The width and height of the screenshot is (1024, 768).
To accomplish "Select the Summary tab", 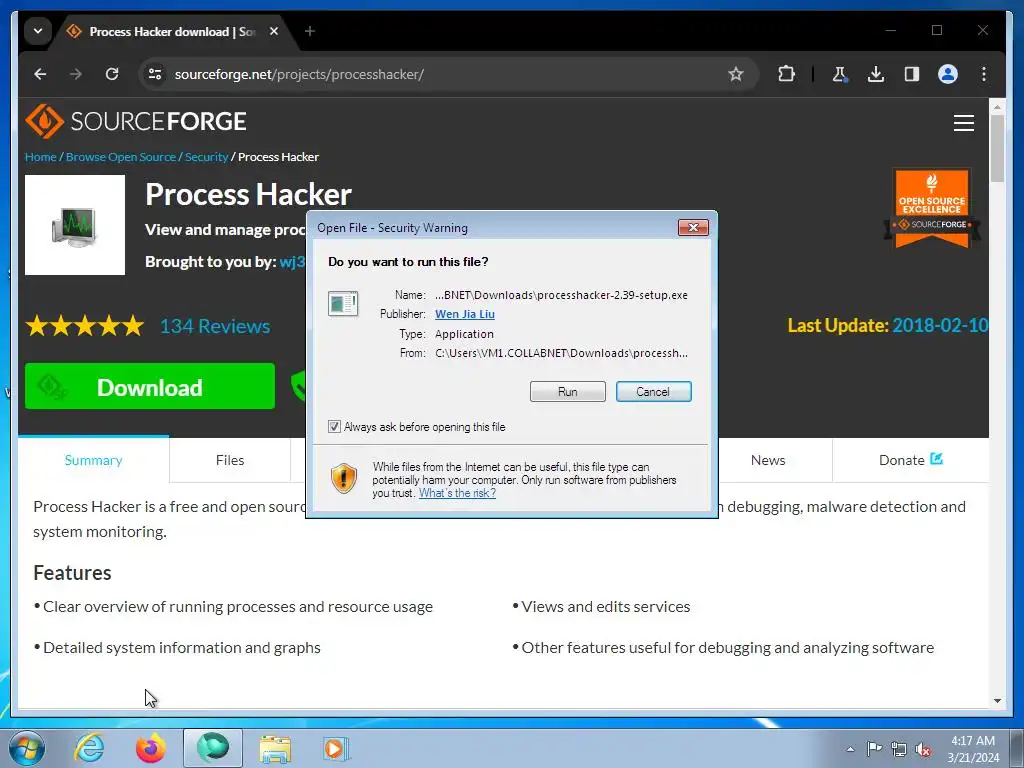I will click(93, 460).
